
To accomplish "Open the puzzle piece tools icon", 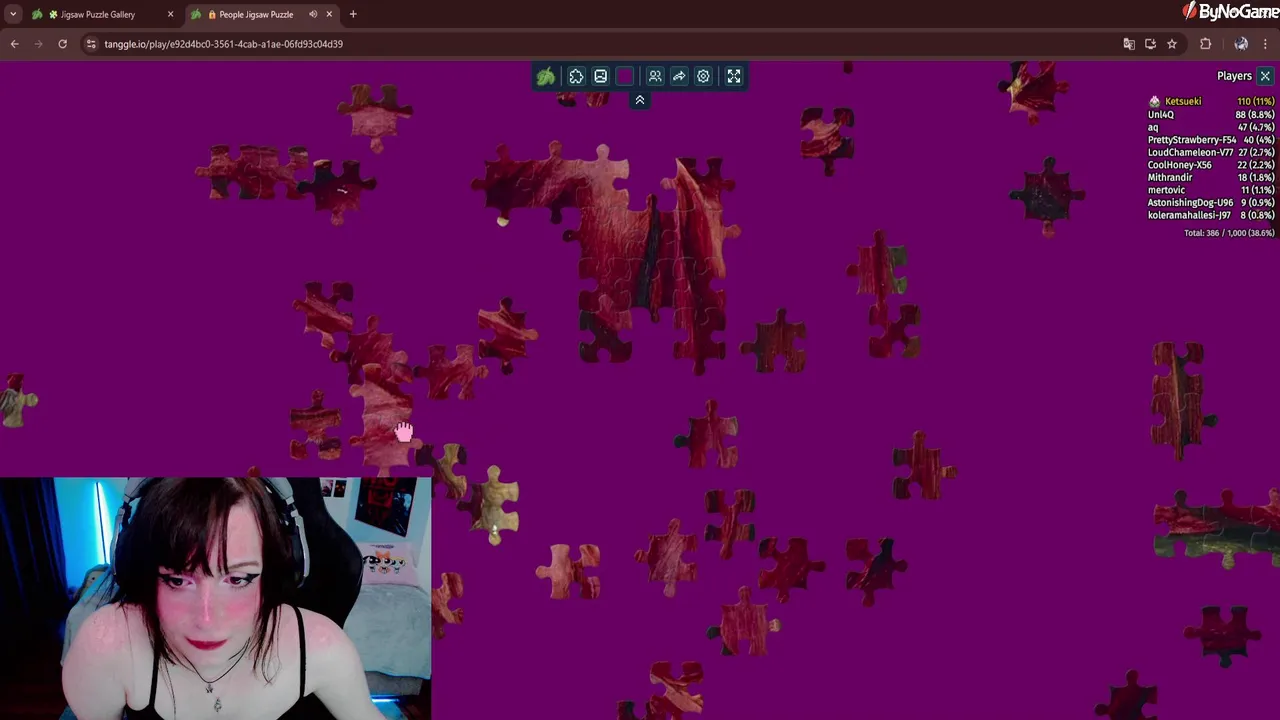I will point(576,76).
